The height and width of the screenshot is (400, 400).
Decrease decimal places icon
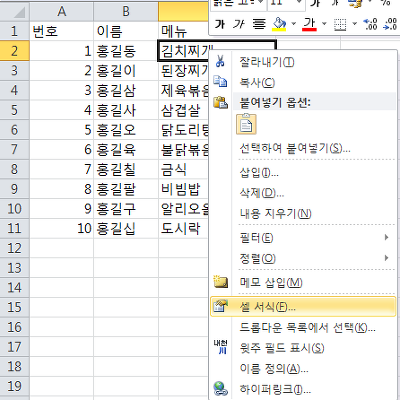tap(390, 24)
